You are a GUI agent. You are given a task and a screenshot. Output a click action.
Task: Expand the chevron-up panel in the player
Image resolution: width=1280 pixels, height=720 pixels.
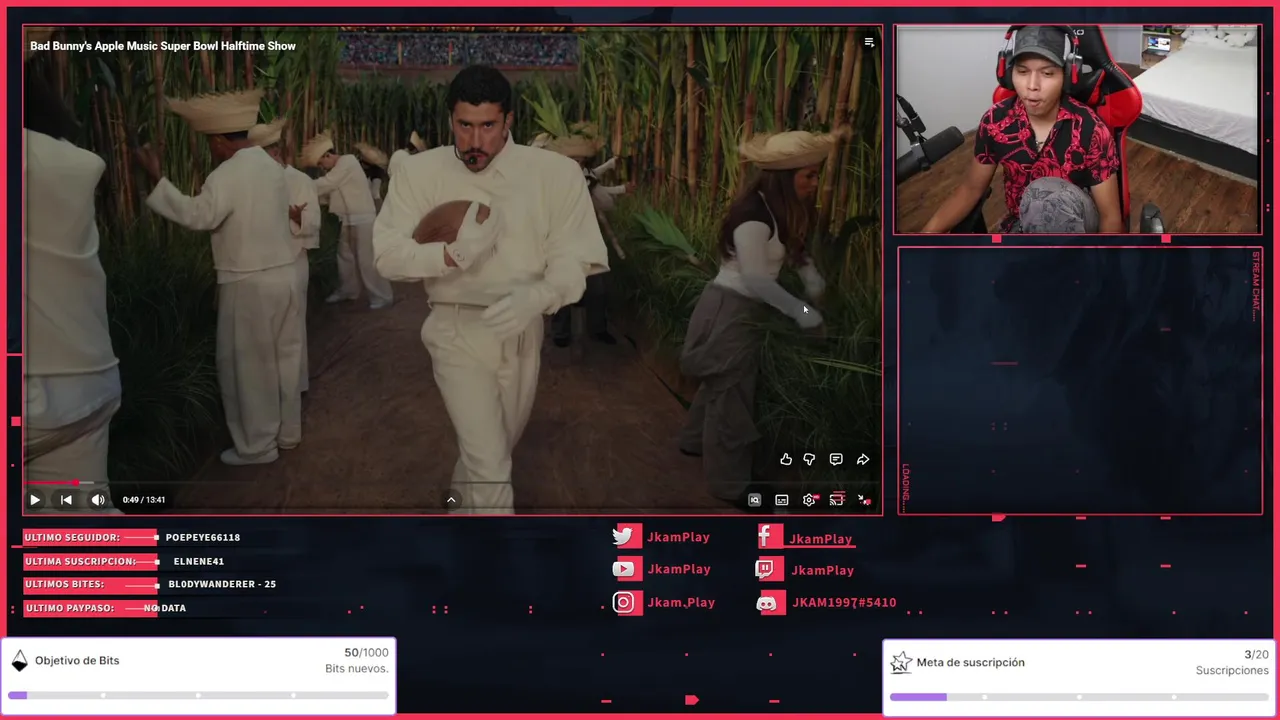[x=451, y=500]
